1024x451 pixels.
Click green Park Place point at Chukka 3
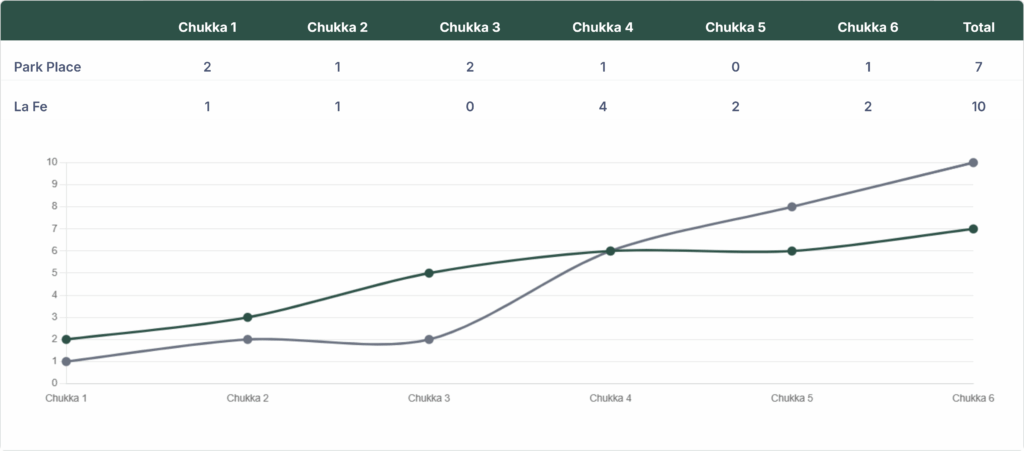429,273
